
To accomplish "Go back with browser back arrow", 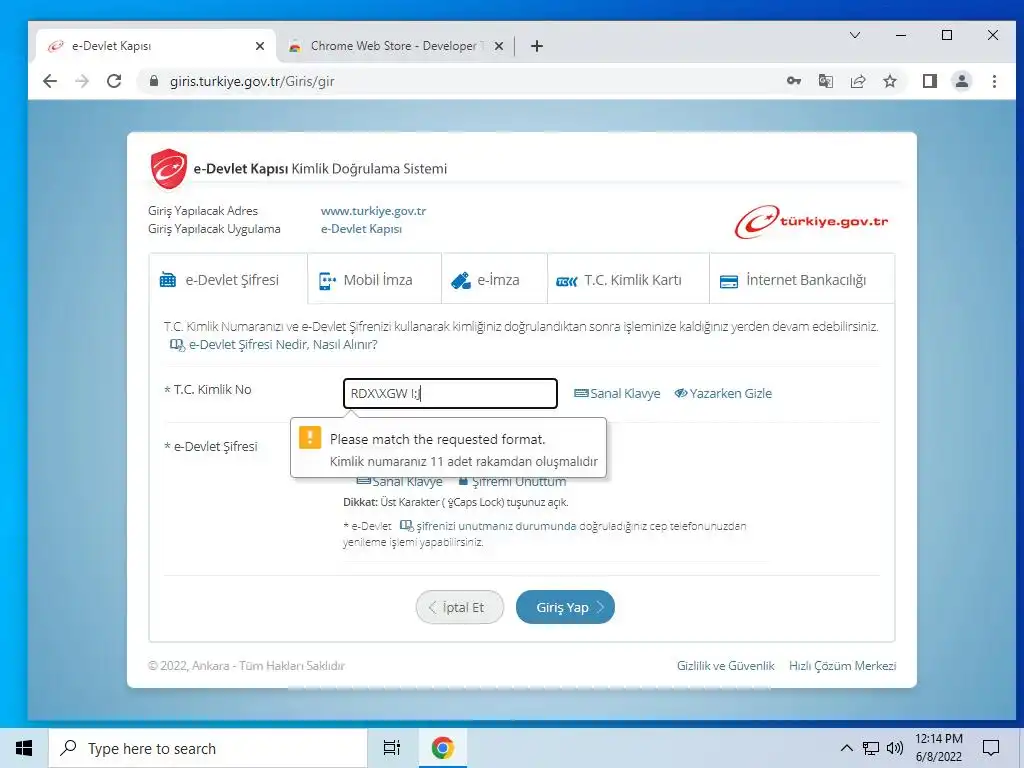I will pos(50,81).
